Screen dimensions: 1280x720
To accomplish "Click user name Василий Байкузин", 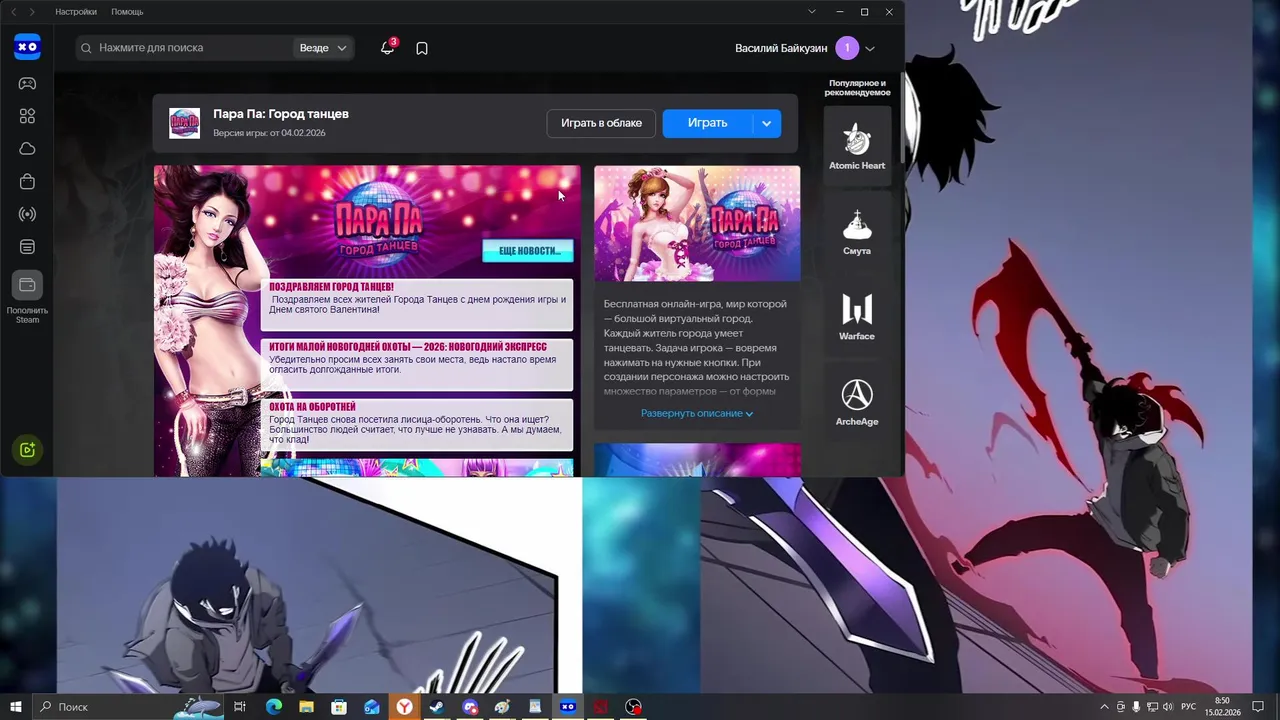I will tap(781, 48).
